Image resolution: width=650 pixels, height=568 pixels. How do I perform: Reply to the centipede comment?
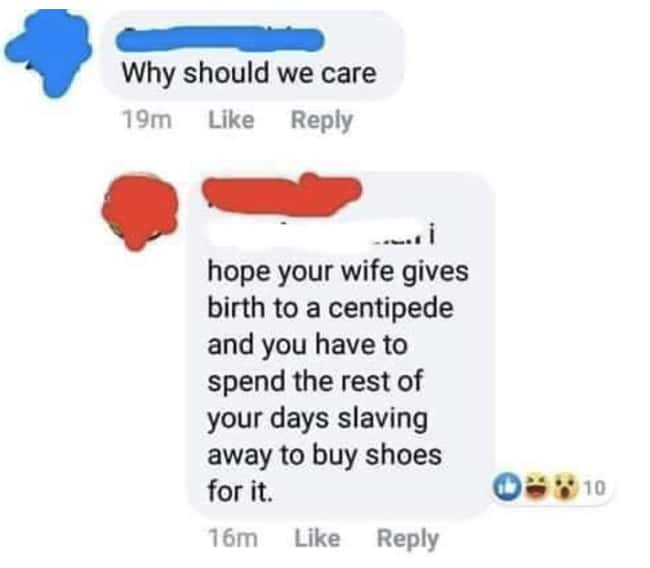408,539
